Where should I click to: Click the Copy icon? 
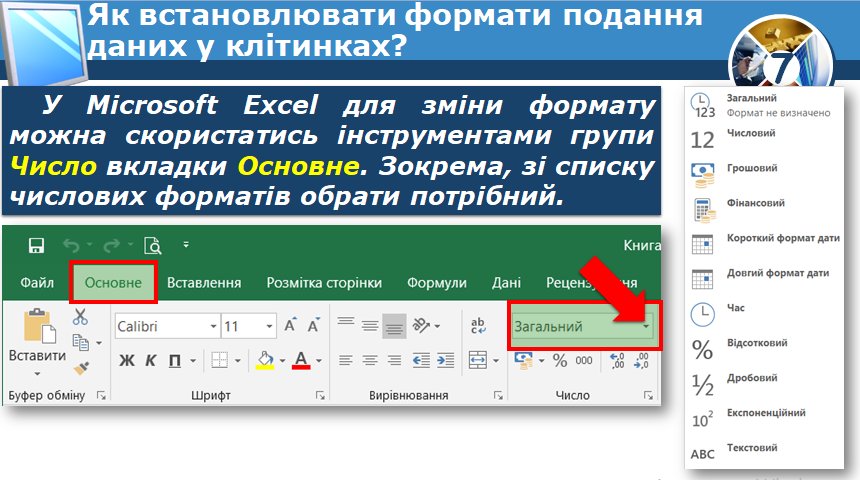[81, 342]
